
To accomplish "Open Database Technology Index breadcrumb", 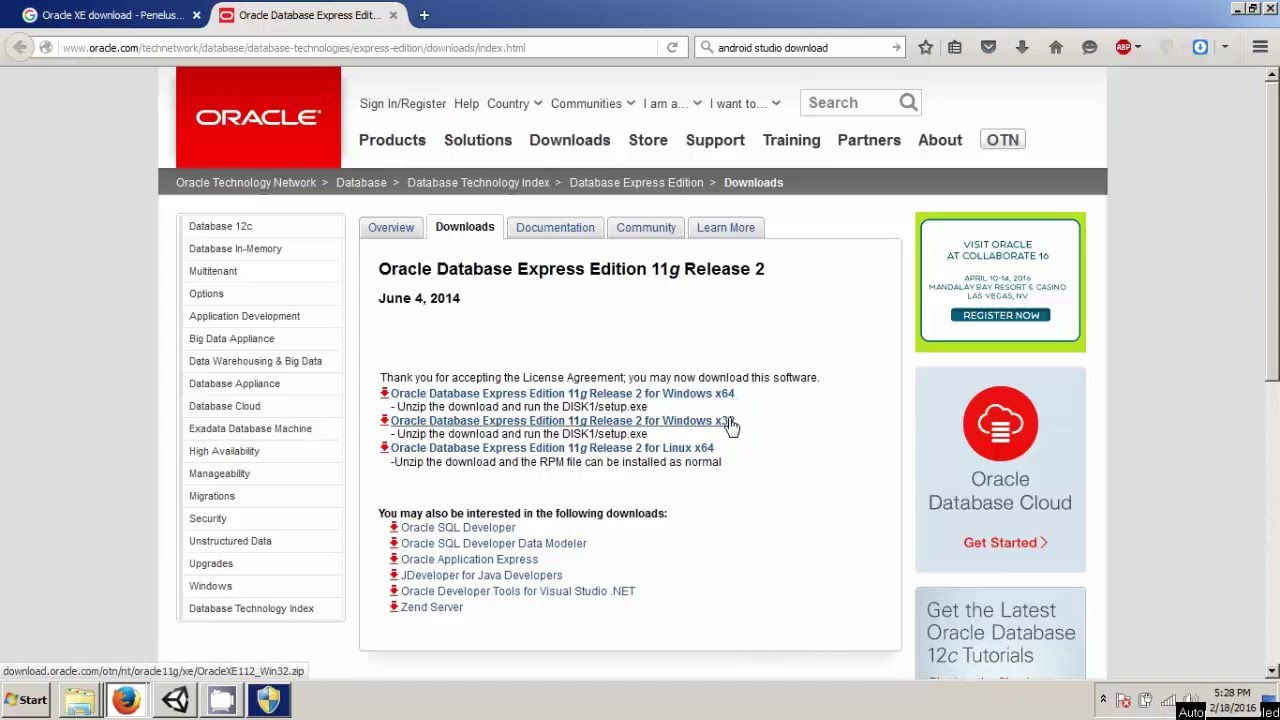I will tap(478, 182).
